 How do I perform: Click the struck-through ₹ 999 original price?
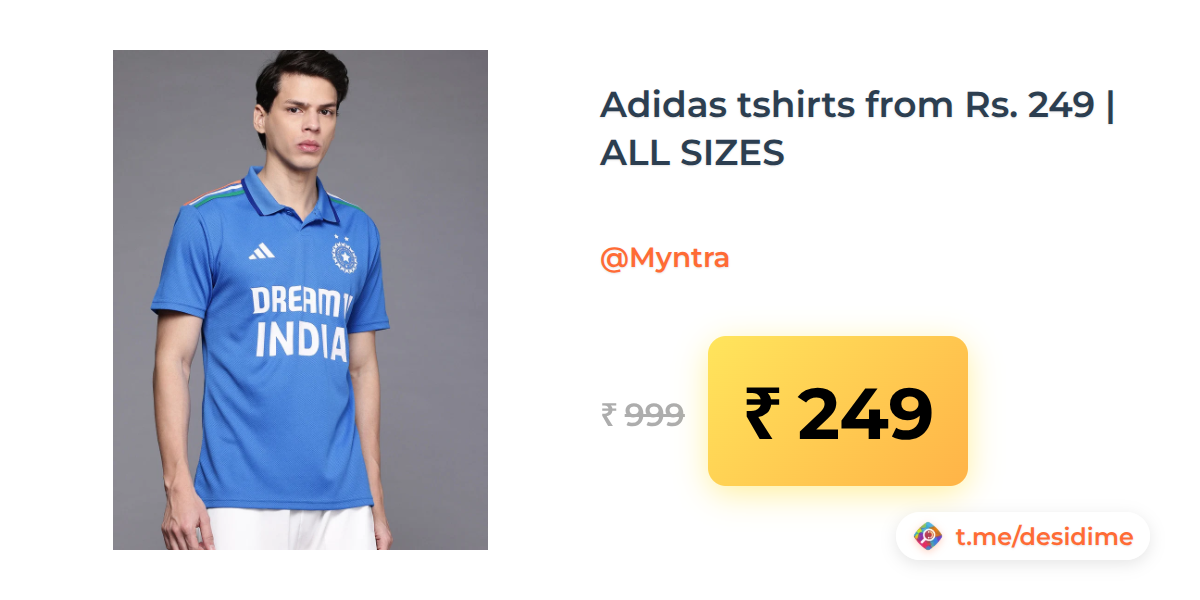point(642,414)
